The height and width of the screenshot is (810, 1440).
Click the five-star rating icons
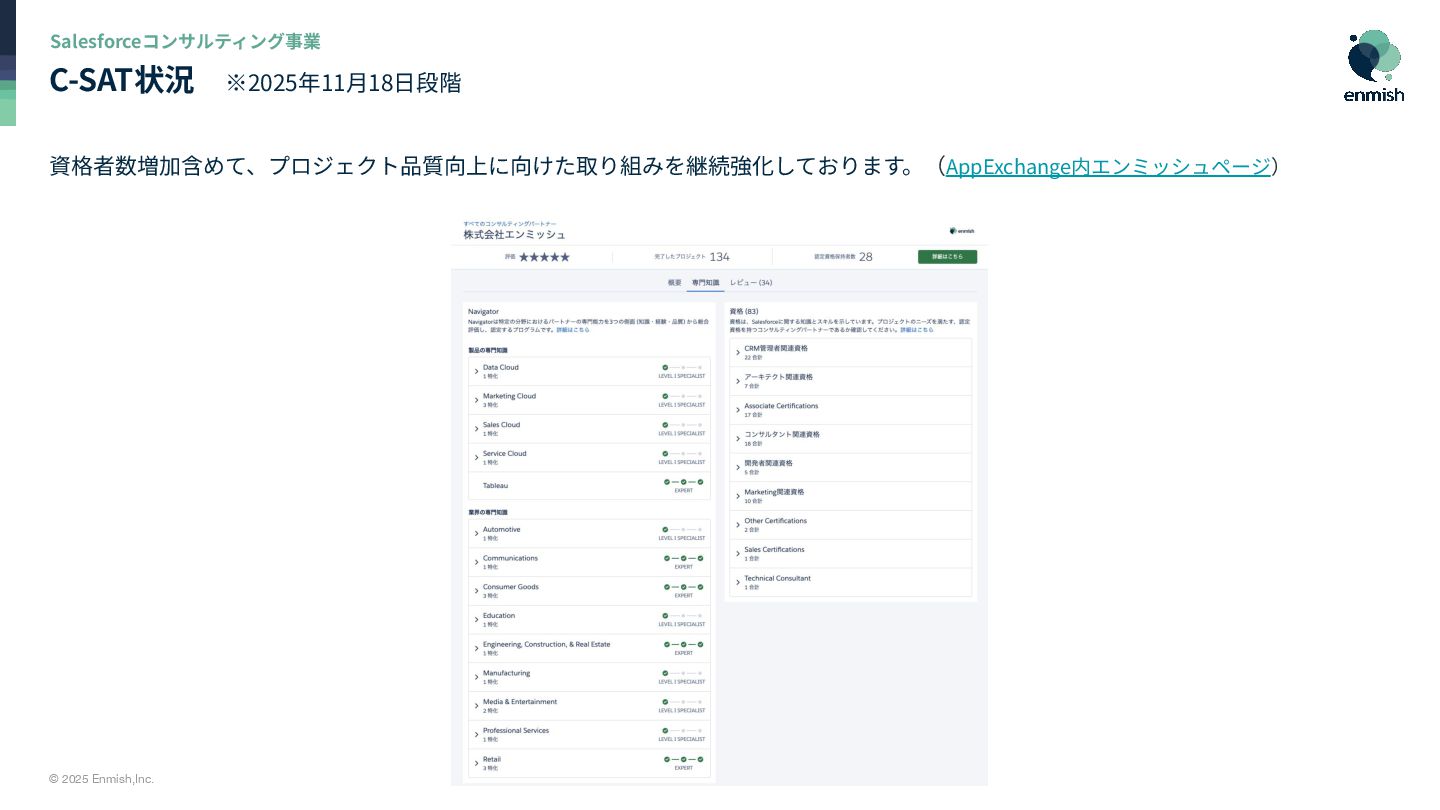pyautogui.click(x=544, y=257)
